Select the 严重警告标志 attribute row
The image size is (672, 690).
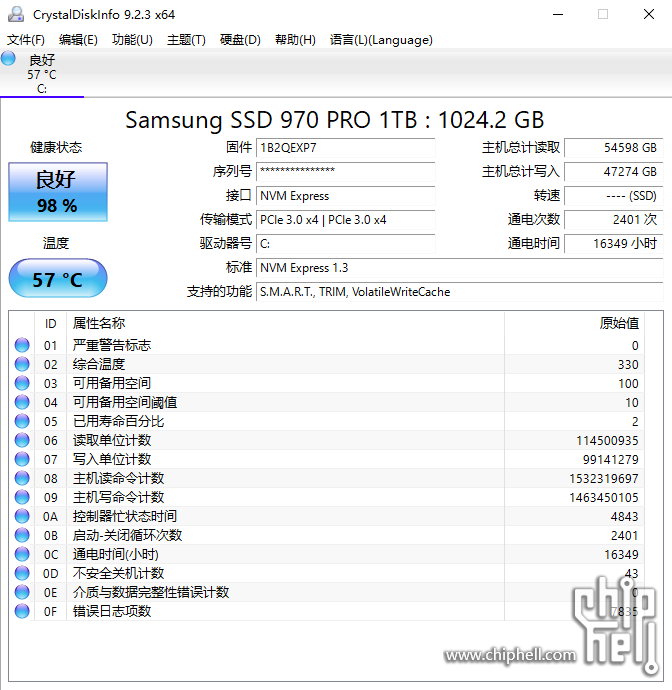click(327, 345)
